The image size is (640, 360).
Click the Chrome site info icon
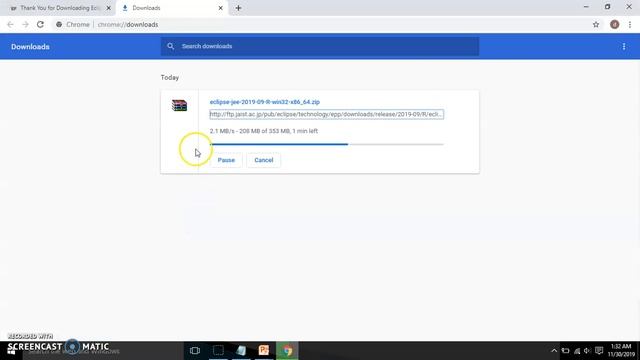click(59, 24)
